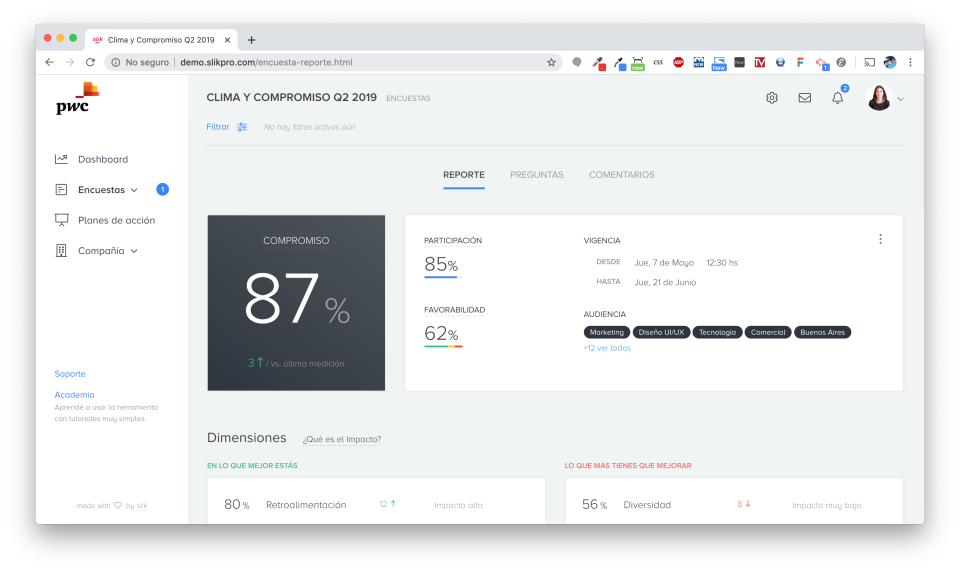Click the css extension icon
Image resolution: width=960 pixels, height=571 pixels.
(x=658, y=62)
